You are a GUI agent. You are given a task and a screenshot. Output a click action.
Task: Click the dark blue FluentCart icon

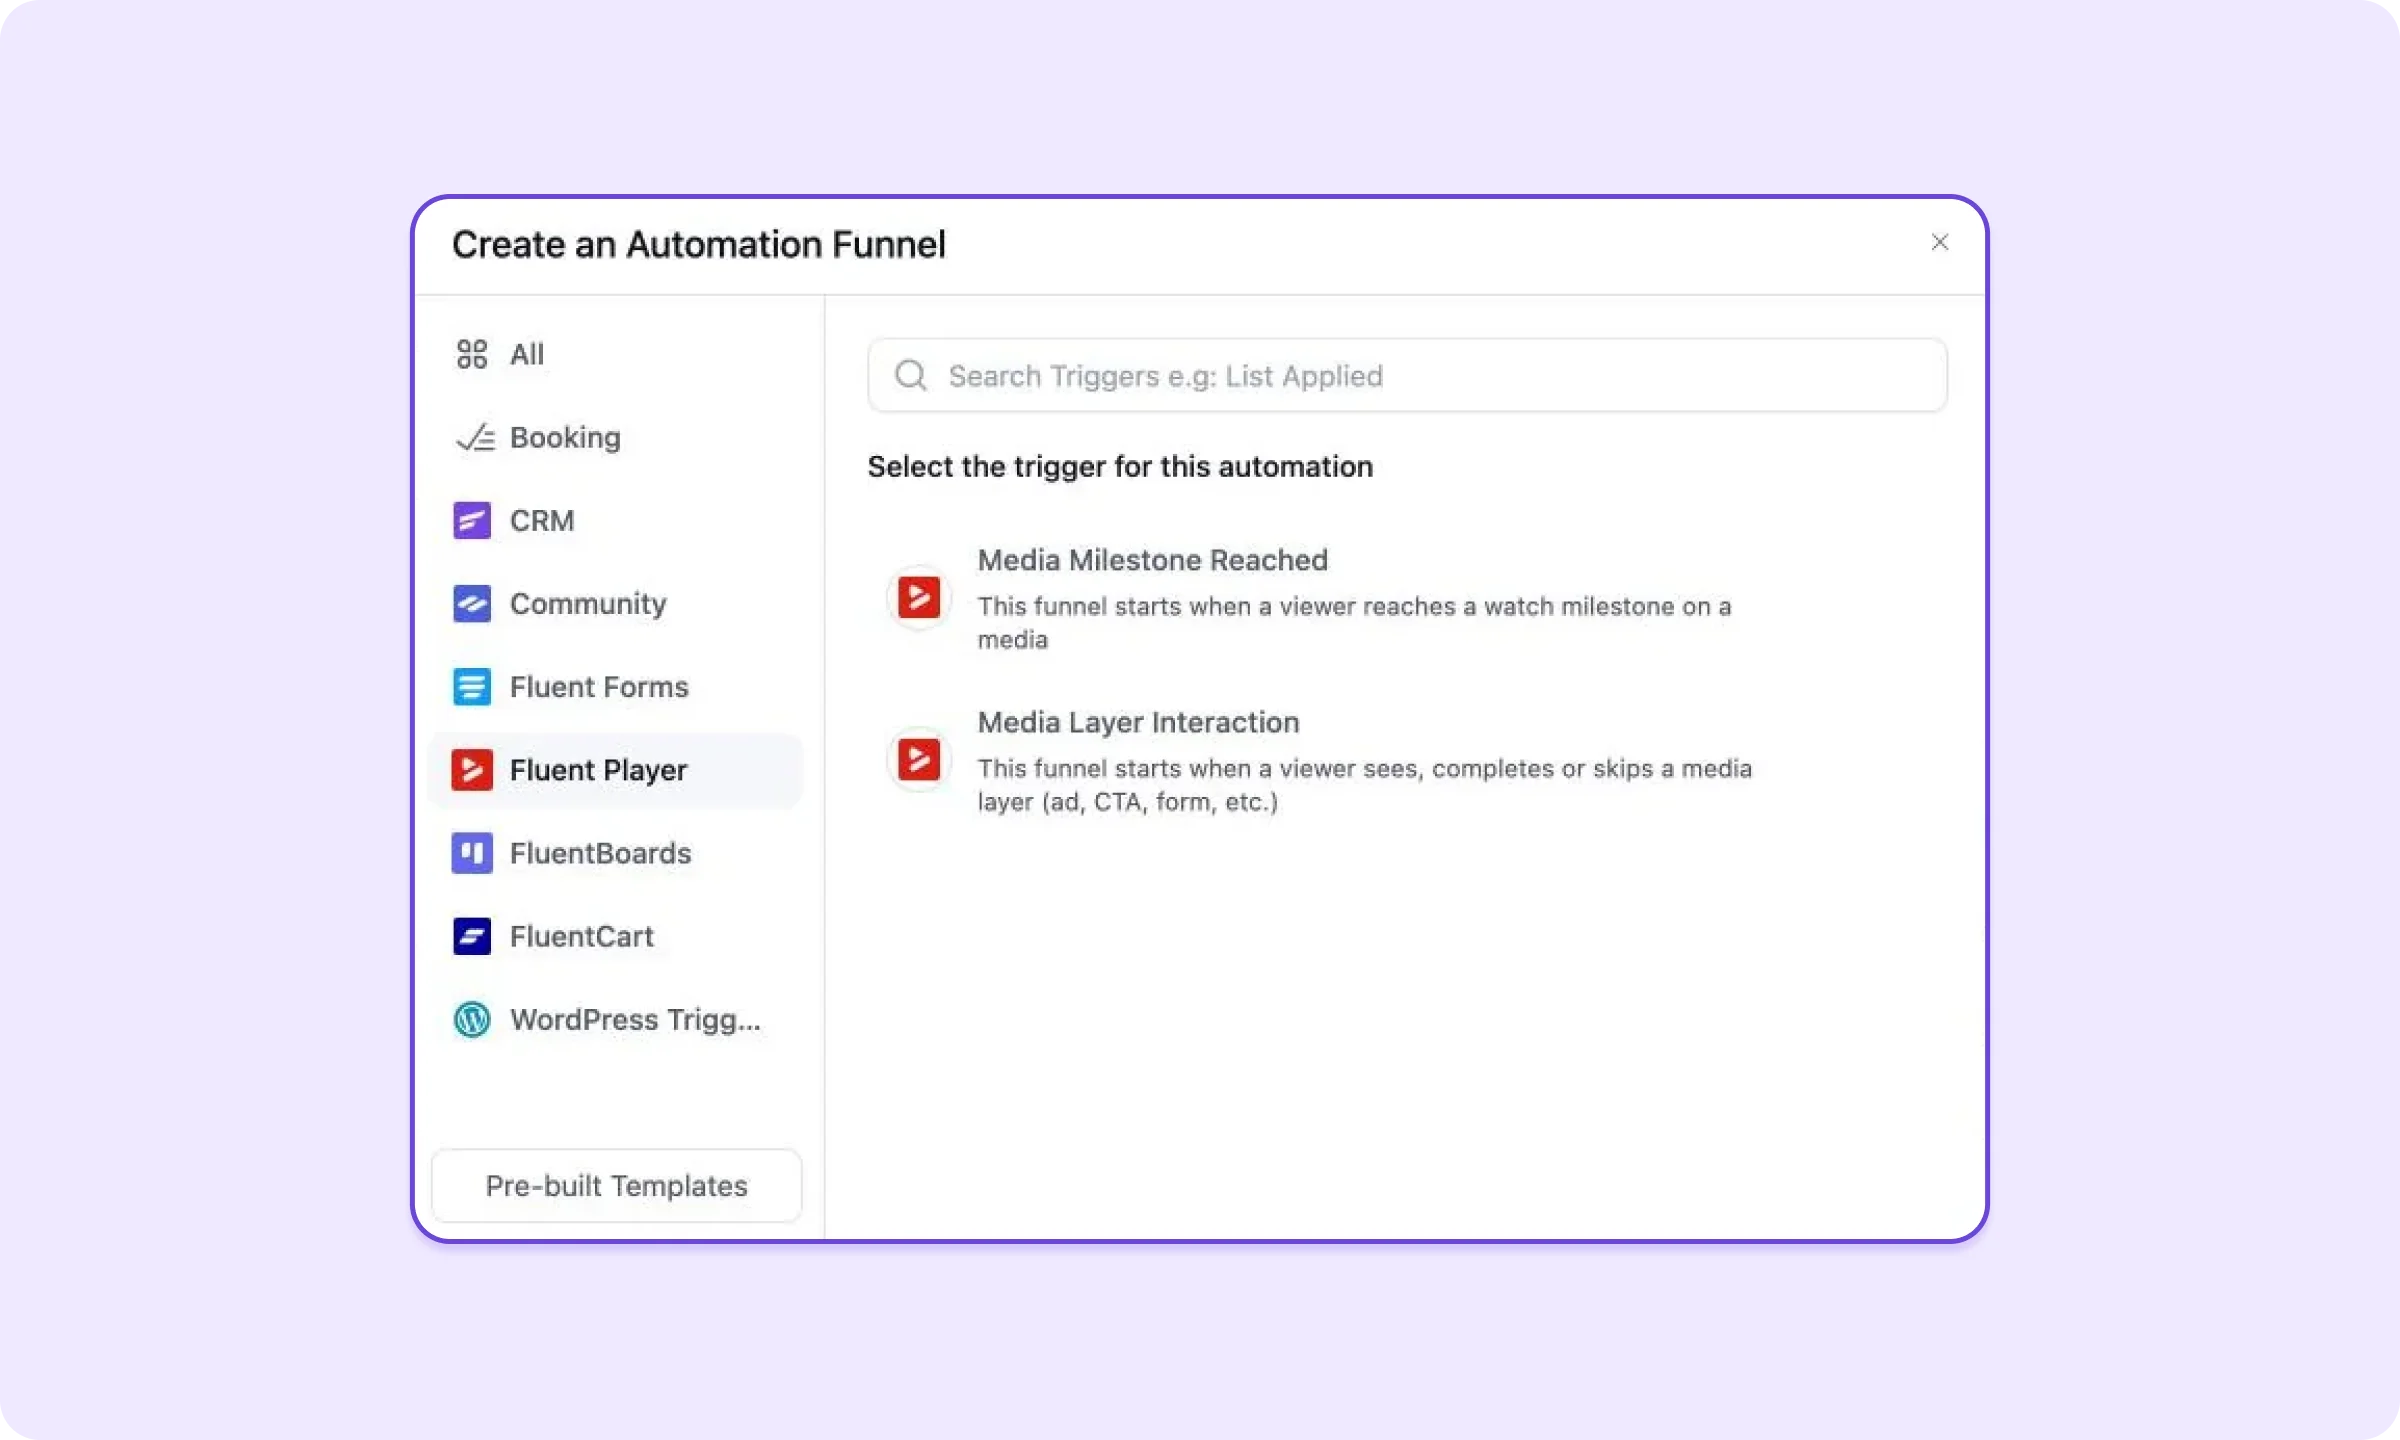[471, 936]
